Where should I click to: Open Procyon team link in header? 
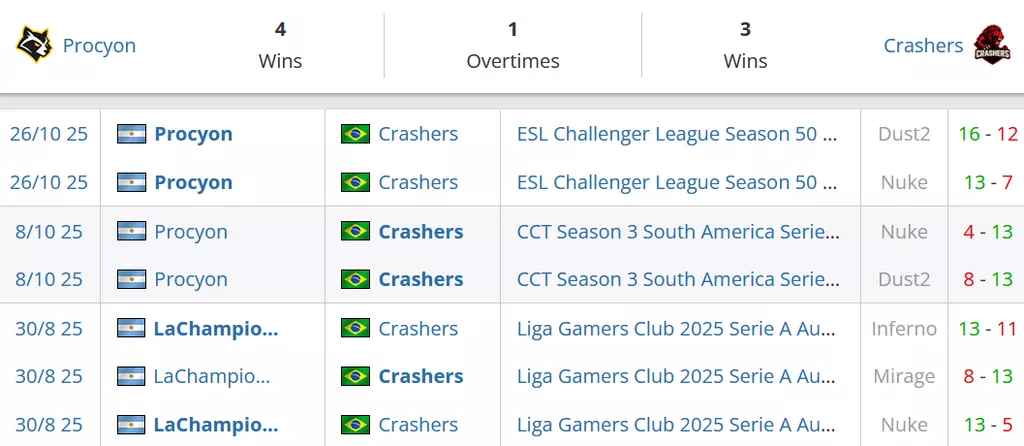[x=99, y=46]
